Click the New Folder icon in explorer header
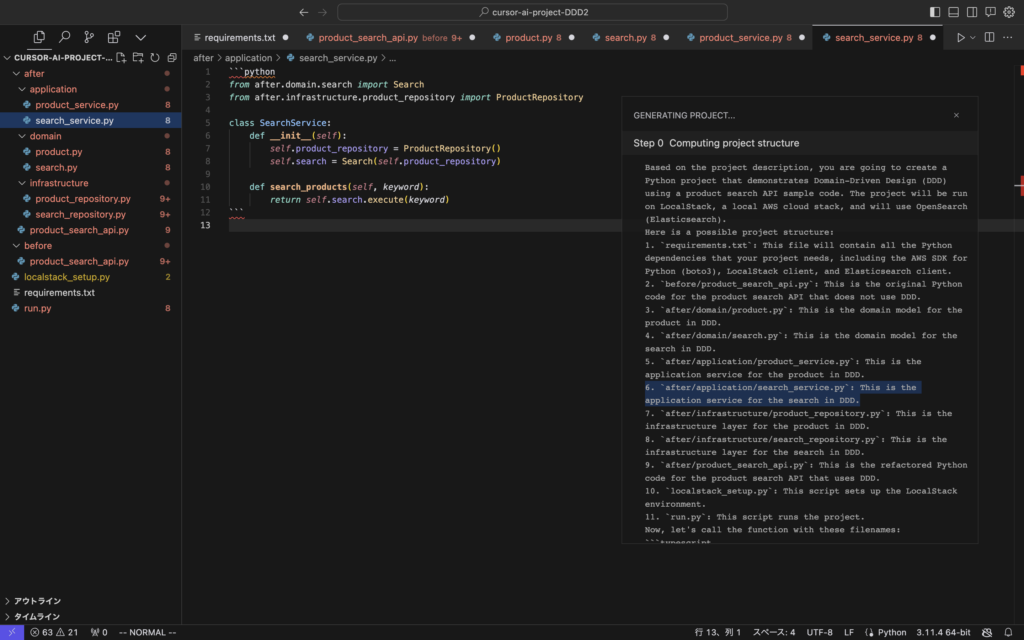The width and height of the screenshot is (1024, 640). [x=138, y=57]
